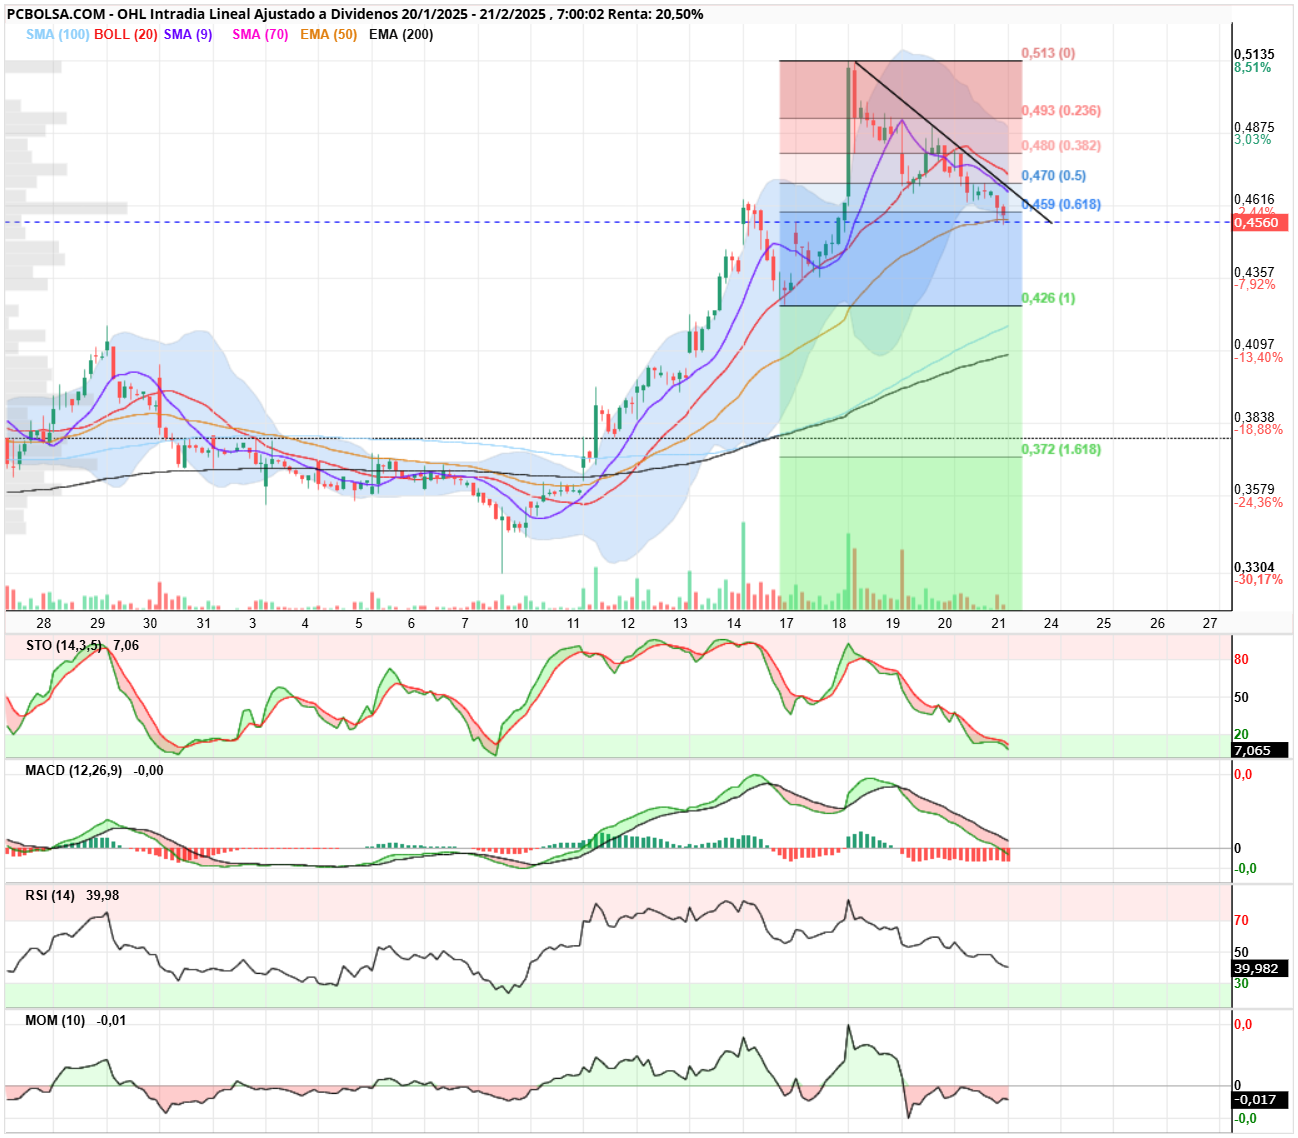
Task: Click the SMA (100) legend label
Action: (57, 34)
